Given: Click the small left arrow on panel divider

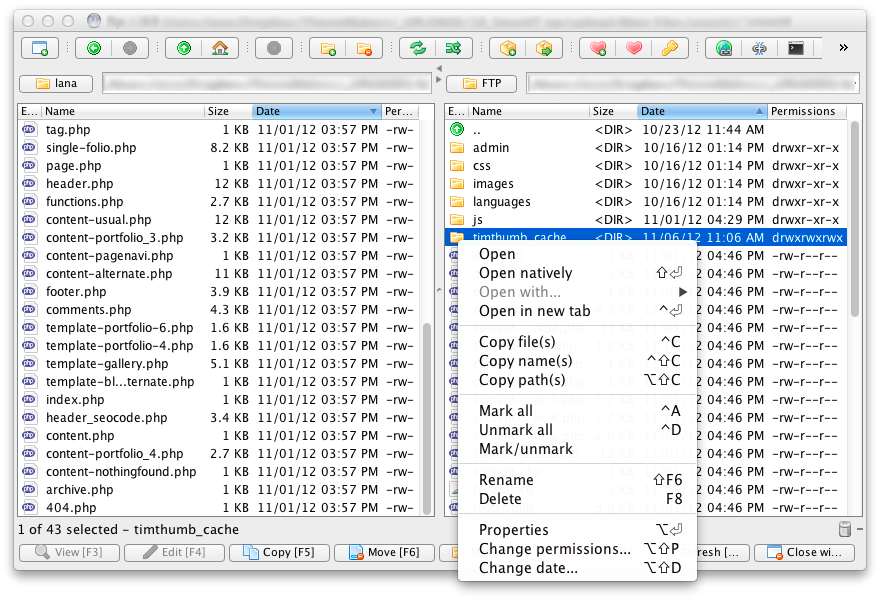Looking at the screenshot, I should [439, 68].
